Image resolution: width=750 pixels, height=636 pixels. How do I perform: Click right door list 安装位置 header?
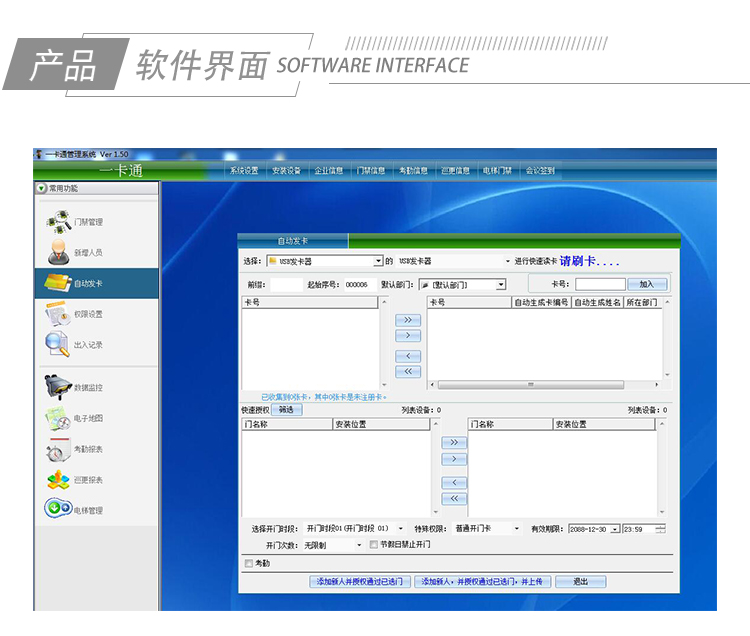(604, 424)
